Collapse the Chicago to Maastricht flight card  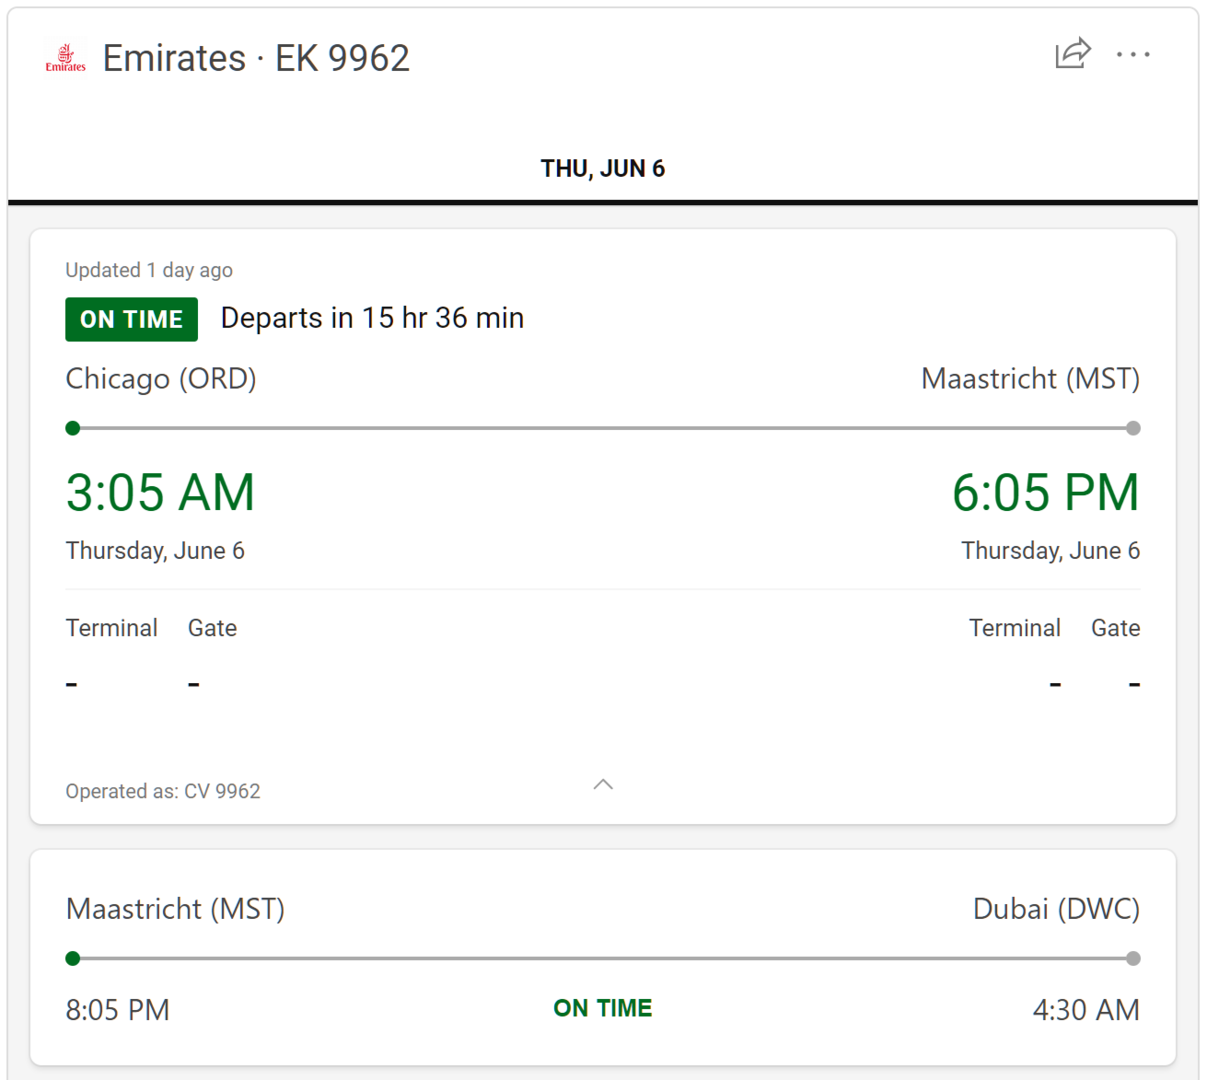[603, 785]
